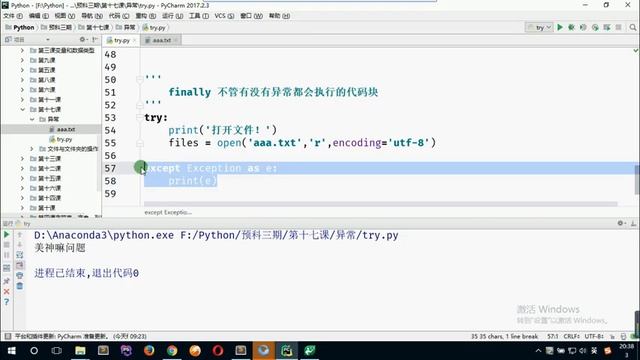Switch to the aaa.txt editor tab
Image resolution: width=640 pixels, height=360 pixels.
162,40
